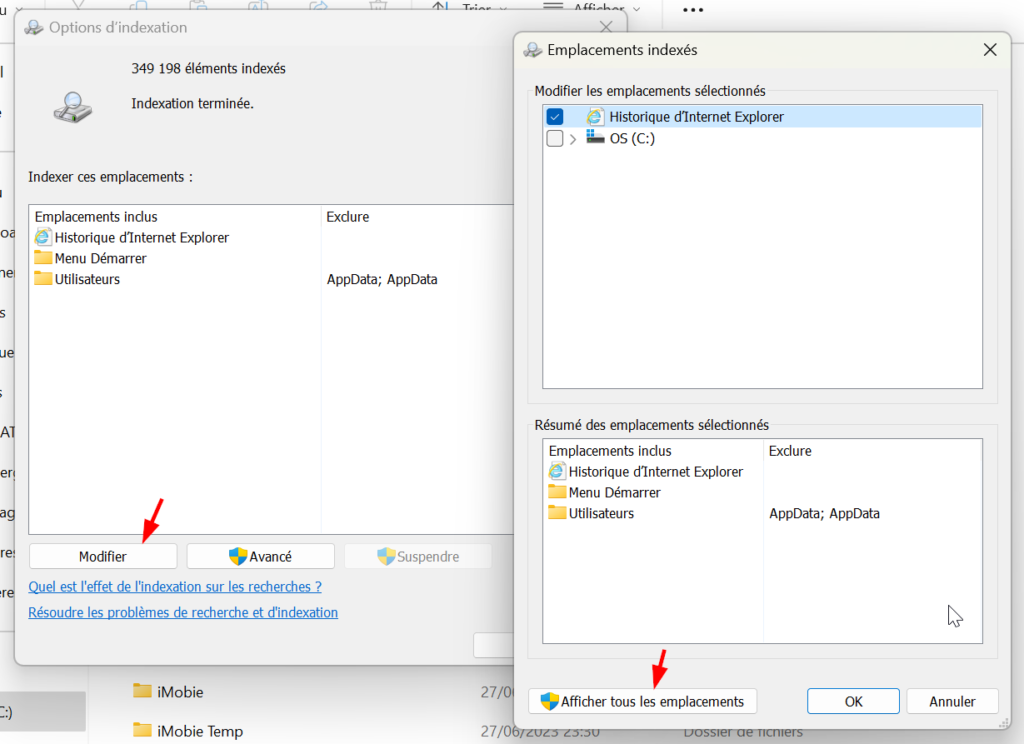This screenshot has width=1024, height=744.
Task: Click iMobie Temp folder icon in File Explorer
Action: 142,730
